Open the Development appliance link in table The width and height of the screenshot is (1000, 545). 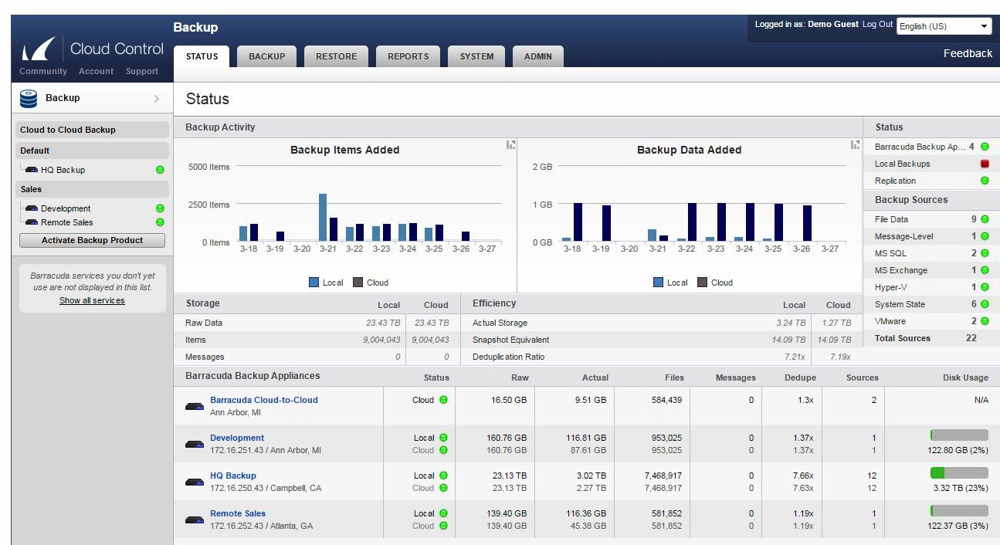pyautogui.click(x=237, y=438)
